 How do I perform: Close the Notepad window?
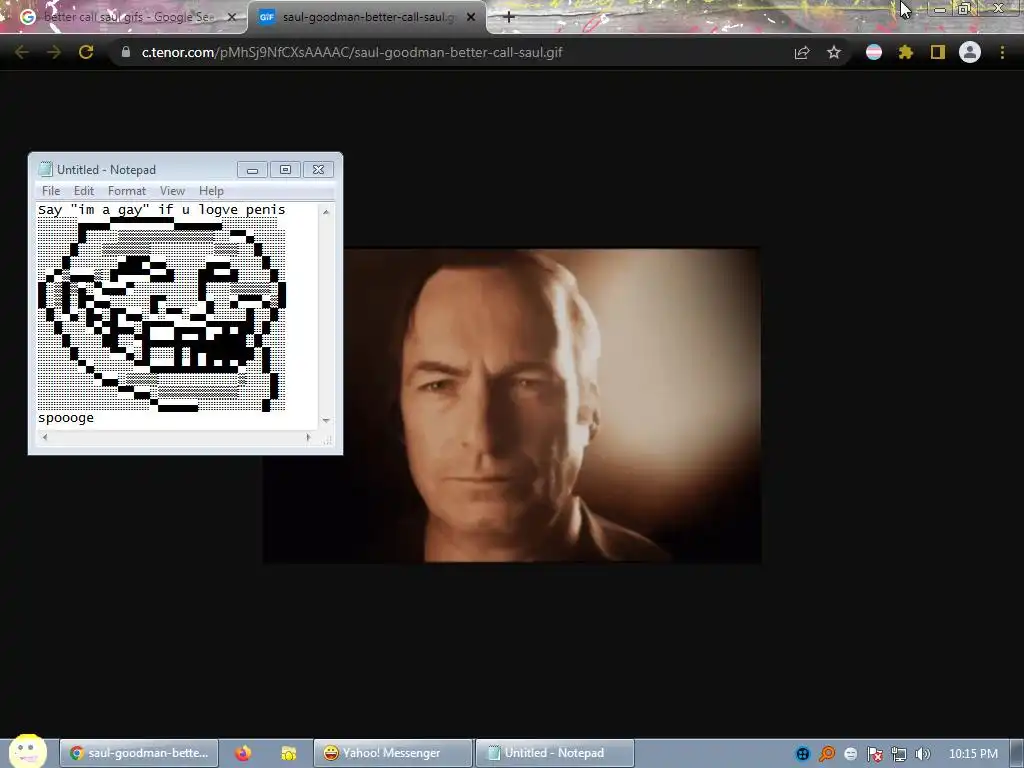[x=318, y=170]
